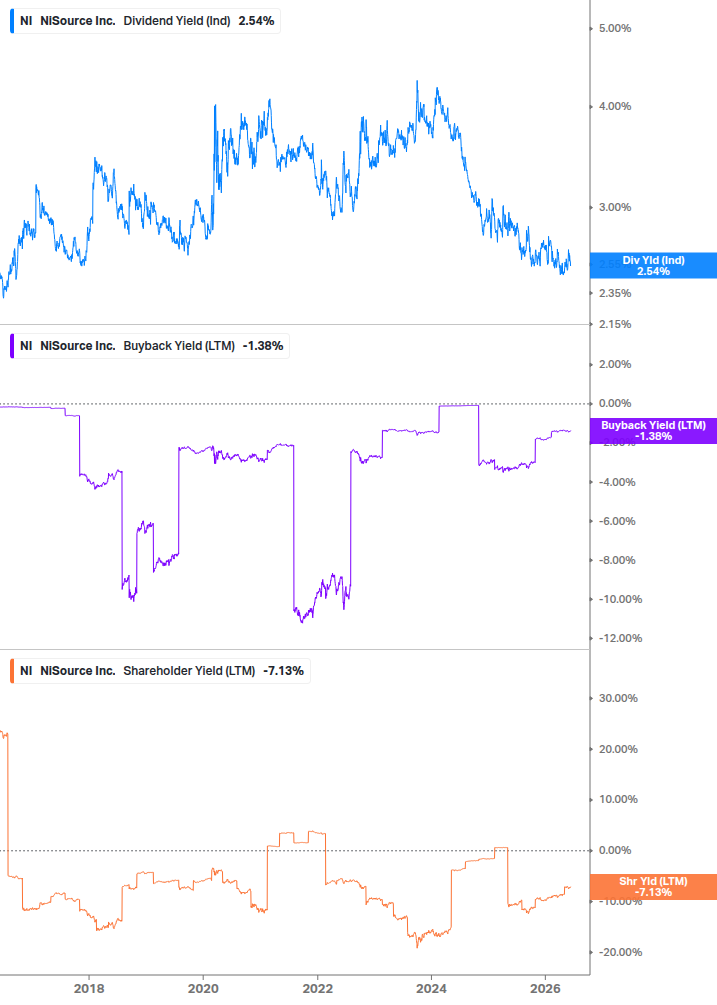Click the 20.00% shareholder yield axis label
This screenshot has height=1005, width=717.
click(x=618, y=749)
